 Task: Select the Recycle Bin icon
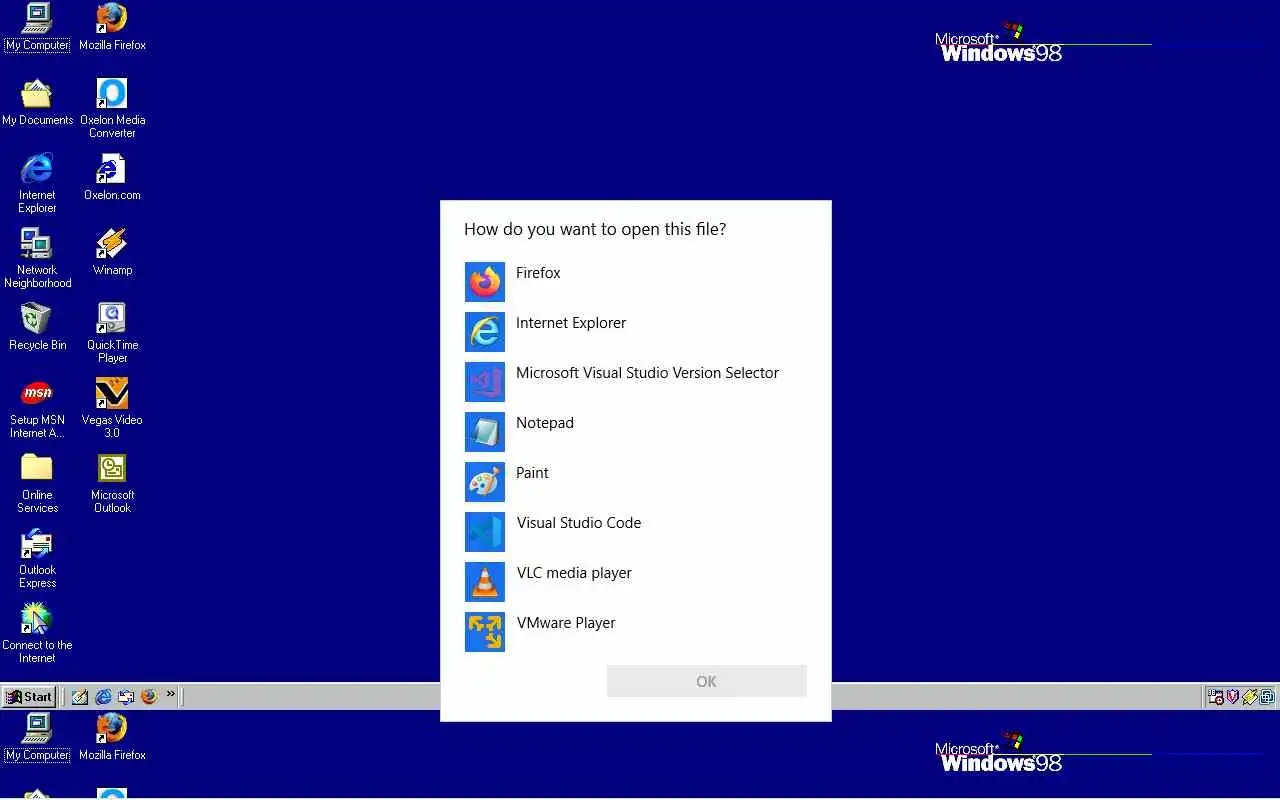tap(37, 327)
